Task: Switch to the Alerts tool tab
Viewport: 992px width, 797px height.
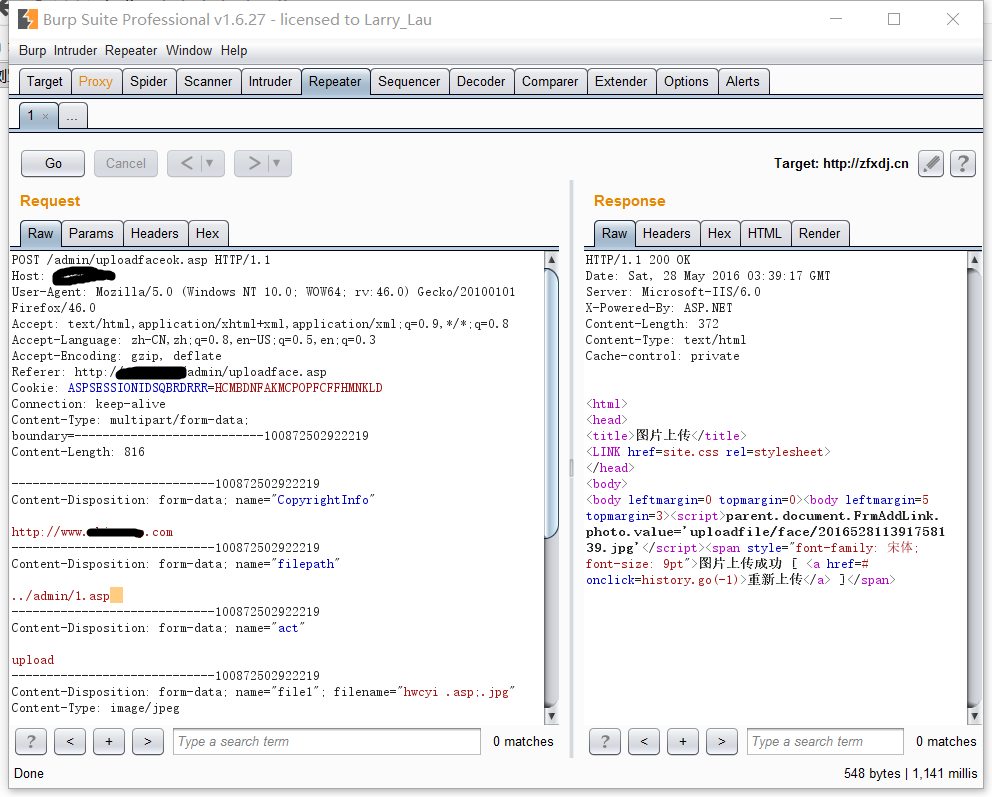Action: (x=743, y=82)
